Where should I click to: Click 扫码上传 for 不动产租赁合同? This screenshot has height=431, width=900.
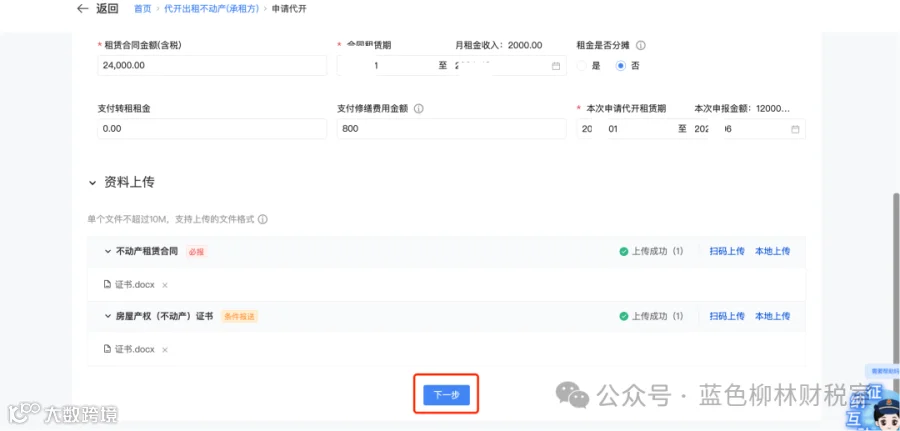(x=727, y=251)
